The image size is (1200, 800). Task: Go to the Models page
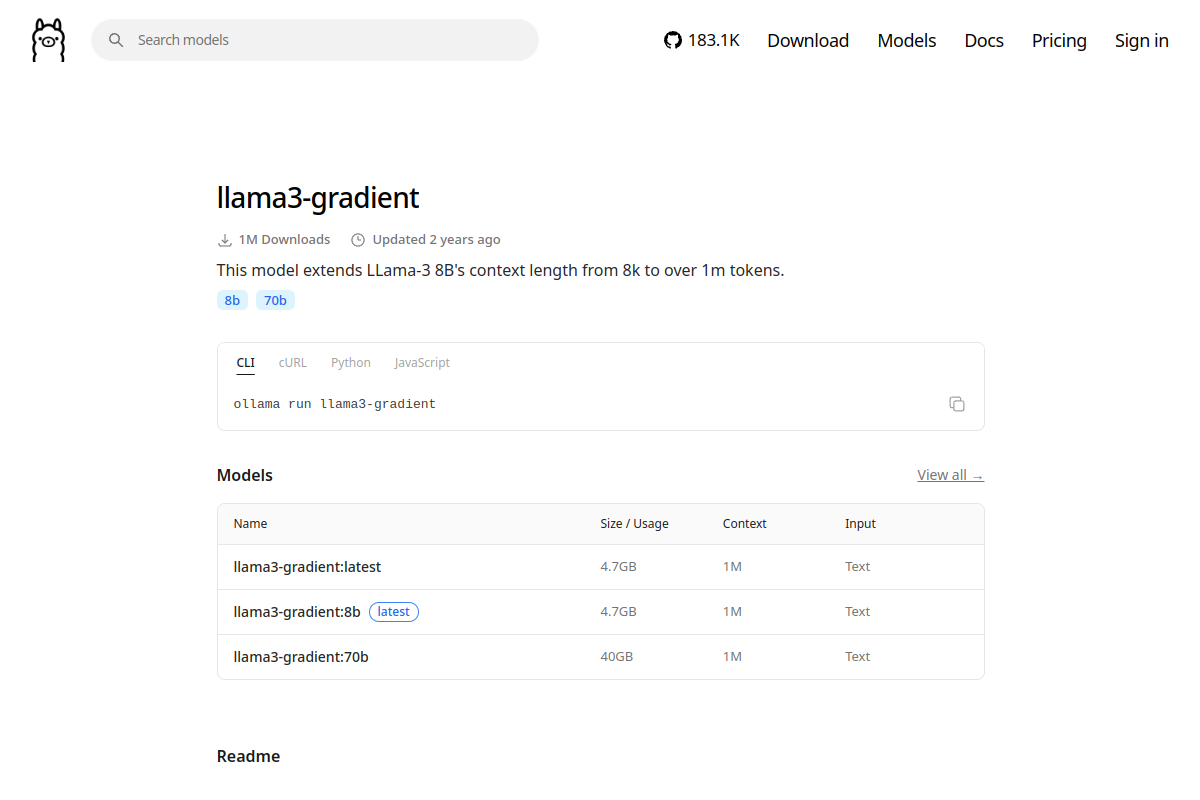[x=907, y=40]
